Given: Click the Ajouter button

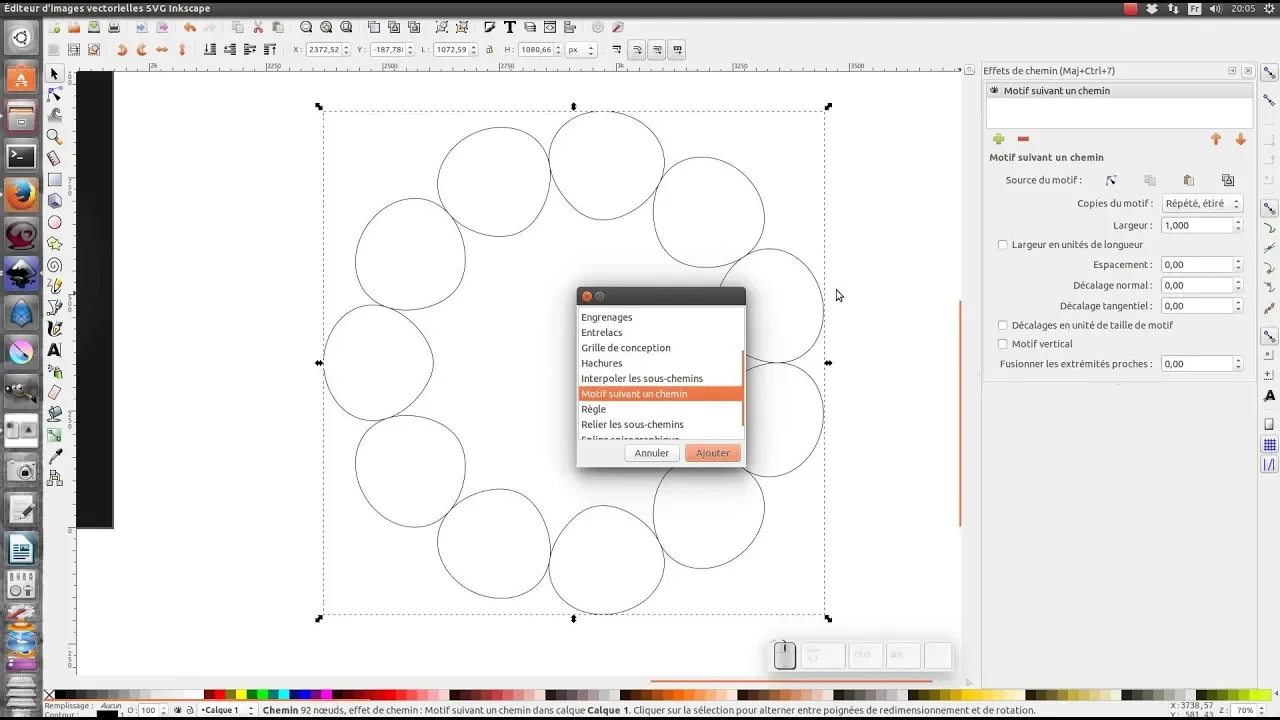Looking at the screenshot, I should 713,453.
